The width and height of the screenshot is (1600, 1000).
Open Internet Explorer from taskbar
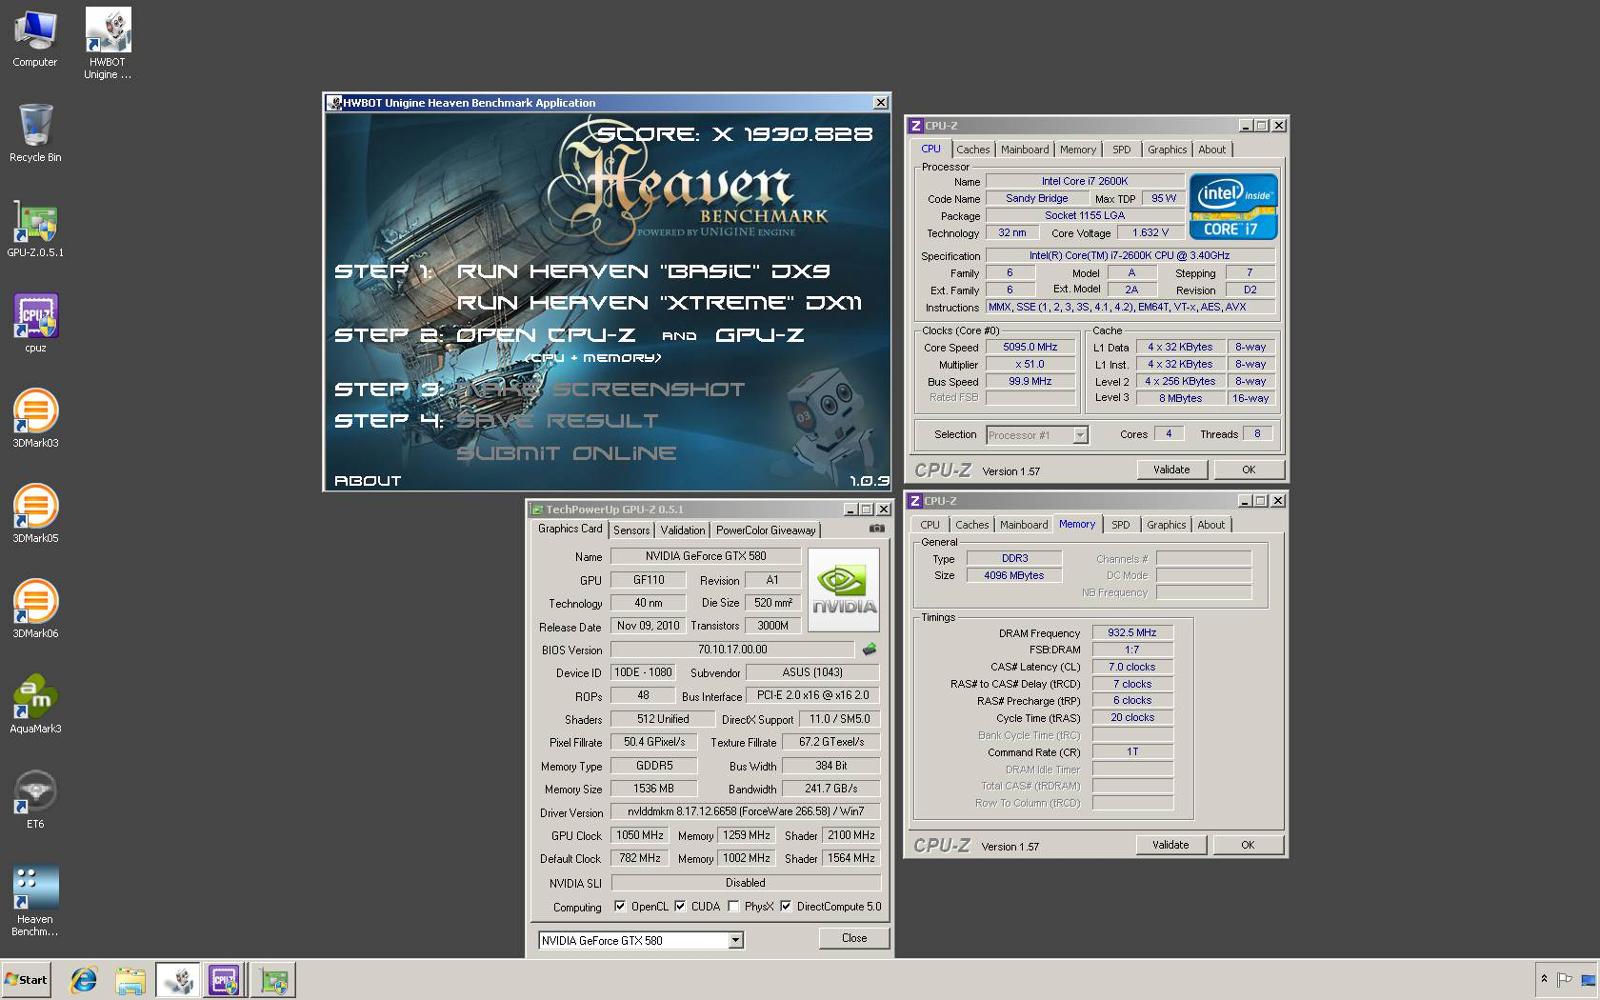[83, 980]
